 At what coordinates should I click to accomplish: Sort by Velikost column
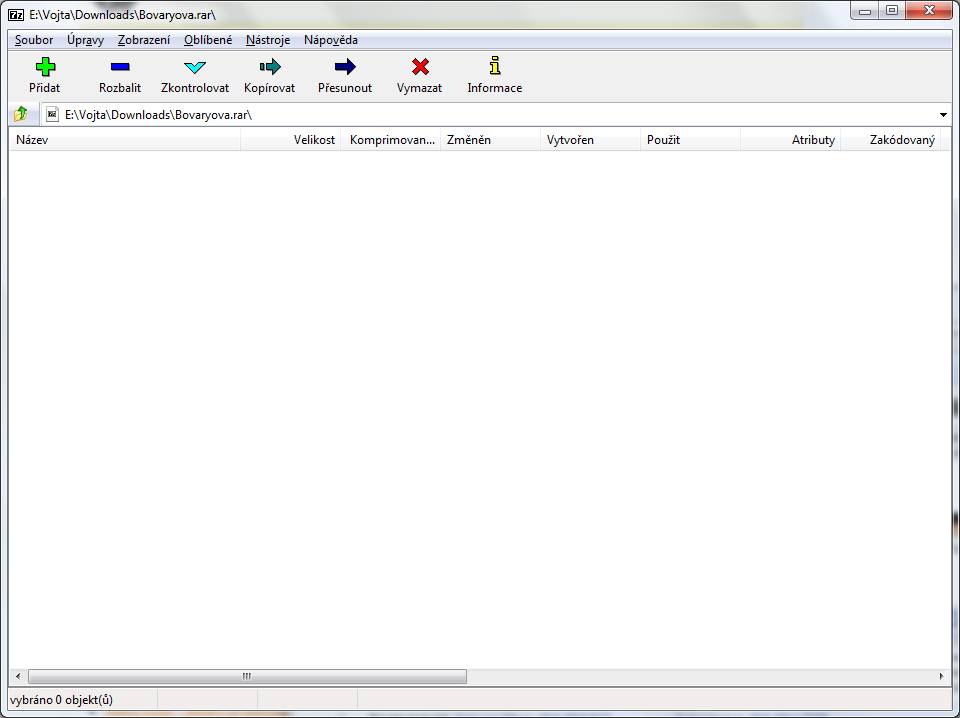click(x=291, y=140)
